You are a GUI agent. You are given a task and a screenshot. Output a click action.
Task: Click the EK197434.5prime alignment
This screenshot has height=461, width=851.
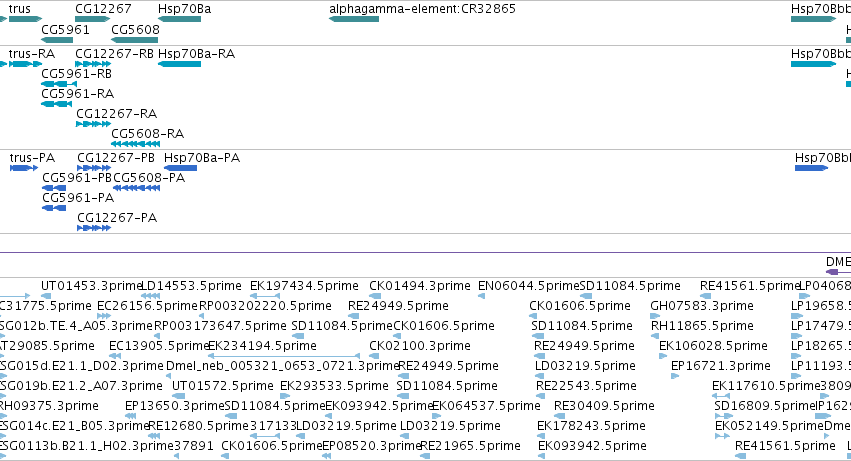click(x=265, y=296)
